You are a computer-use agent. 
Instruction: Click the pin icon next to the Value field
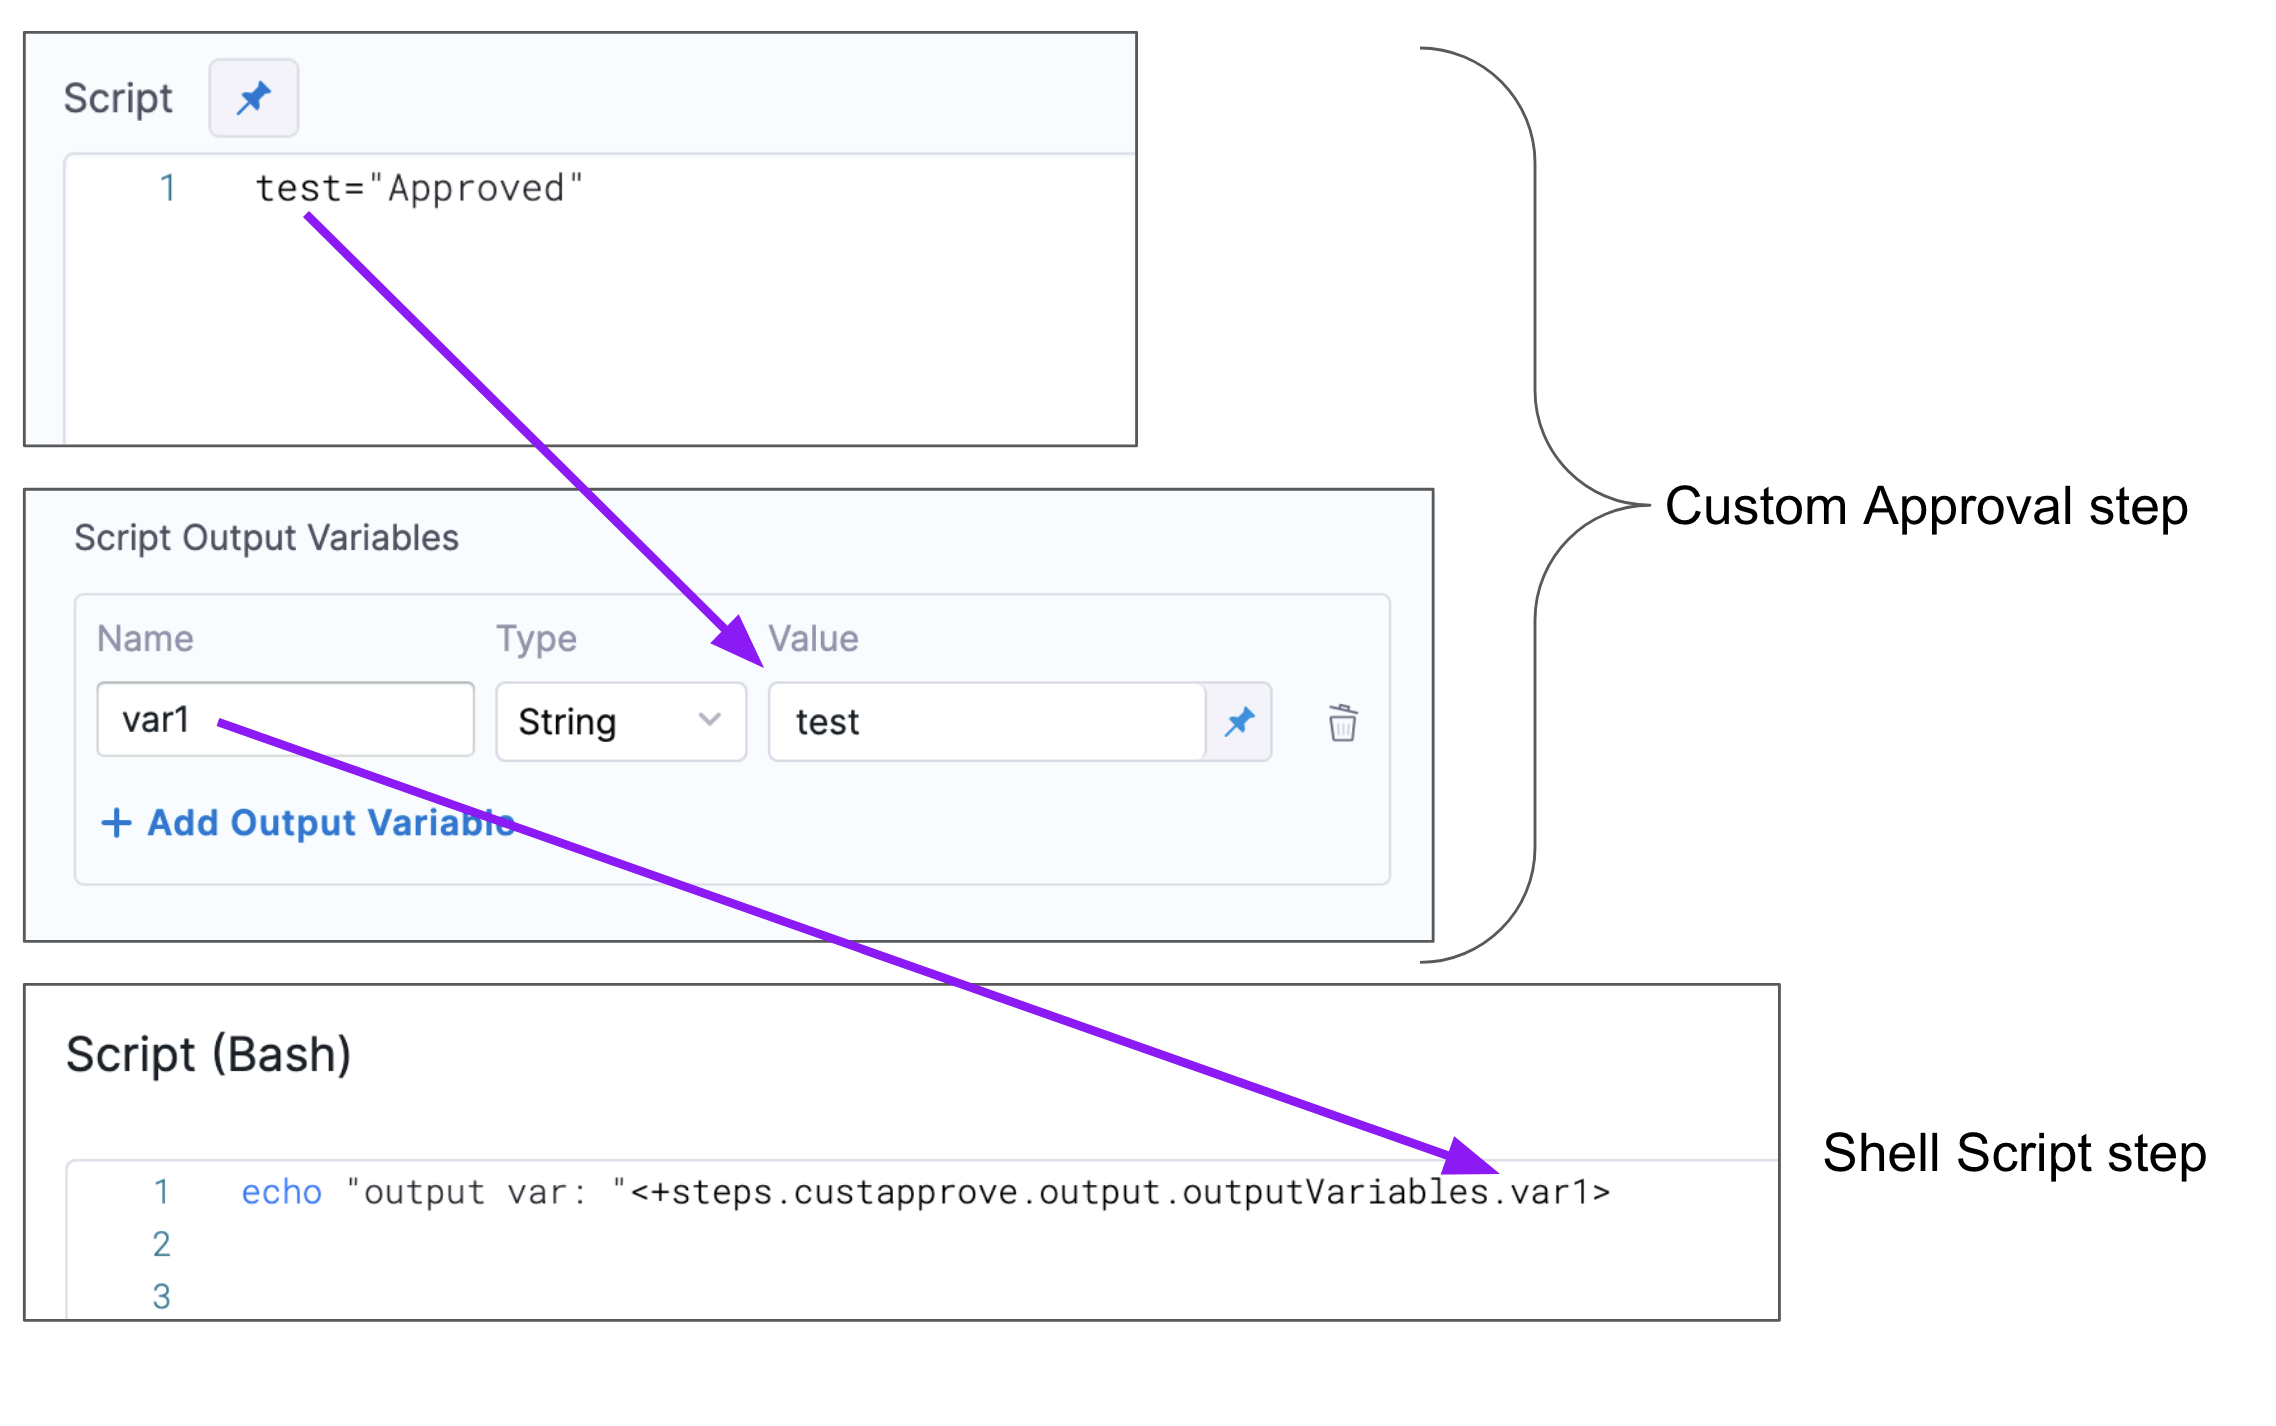[1239, 722]
